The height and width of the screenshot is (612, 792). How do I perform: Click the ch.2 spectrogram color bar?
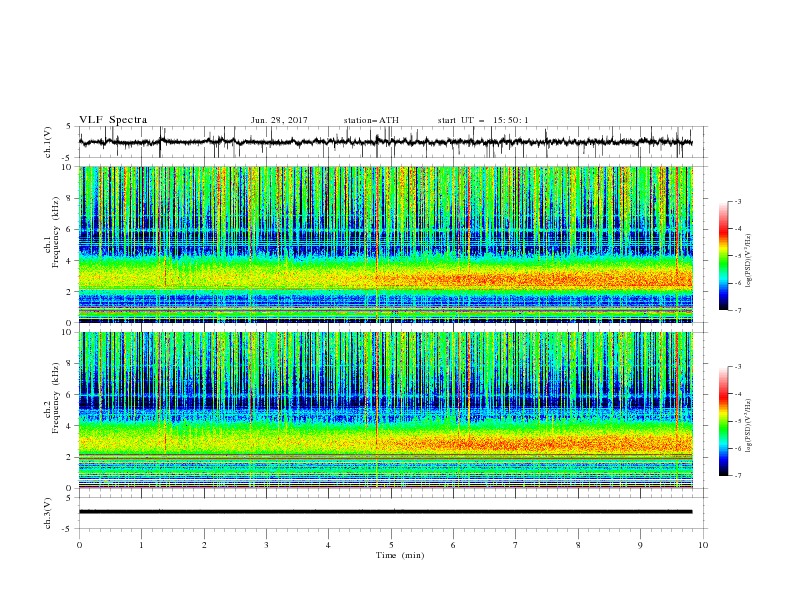coord(724,421)
